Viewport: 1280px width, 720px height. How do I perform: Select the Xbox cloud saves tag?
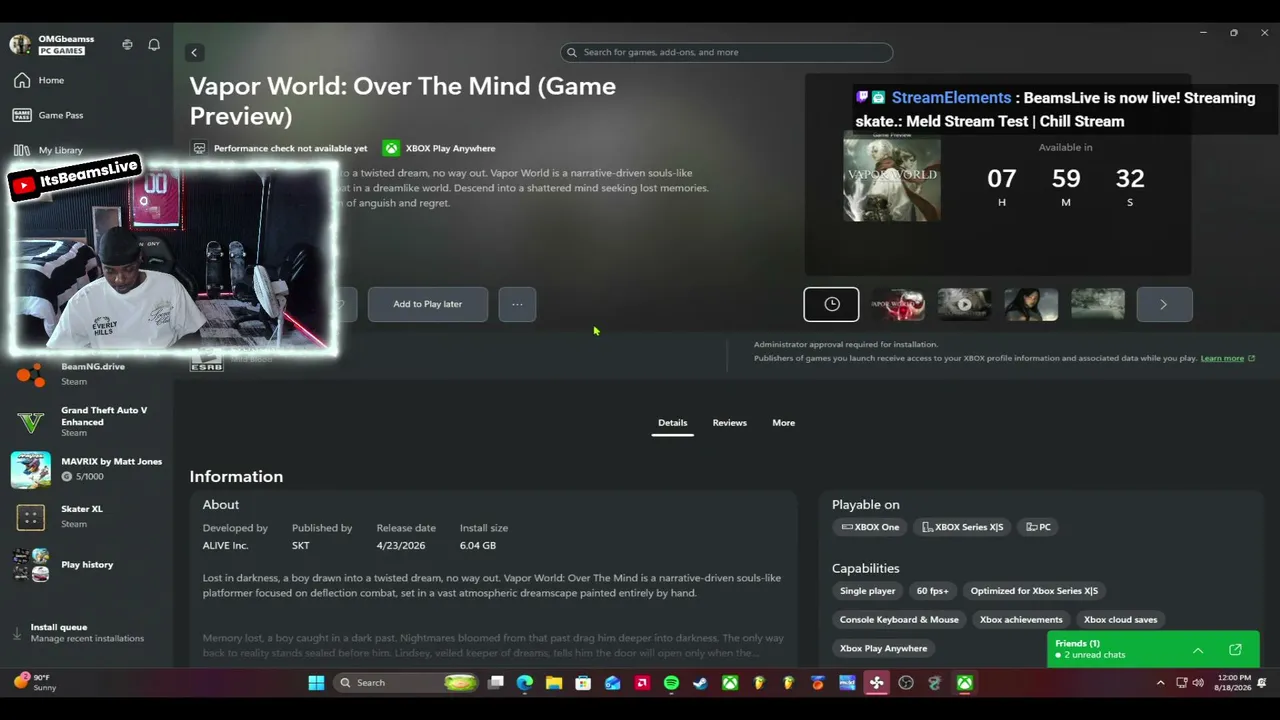pos(1120,620)
